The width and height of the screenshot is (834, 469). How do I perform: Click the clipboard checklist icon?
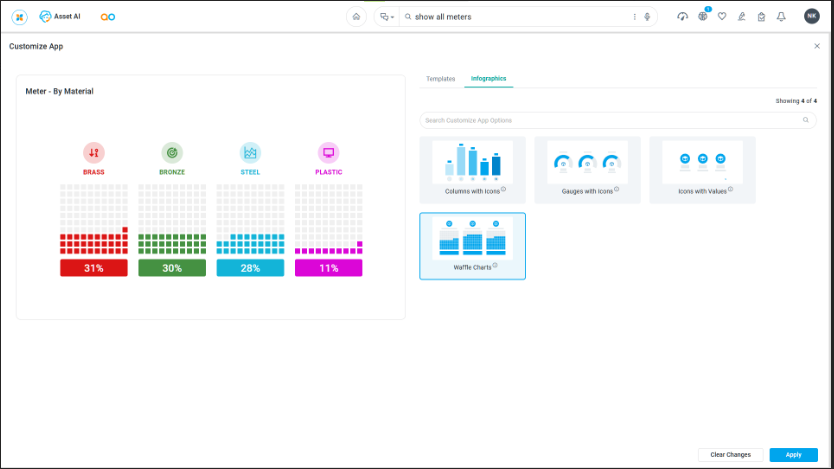click(x=761, y=17)
